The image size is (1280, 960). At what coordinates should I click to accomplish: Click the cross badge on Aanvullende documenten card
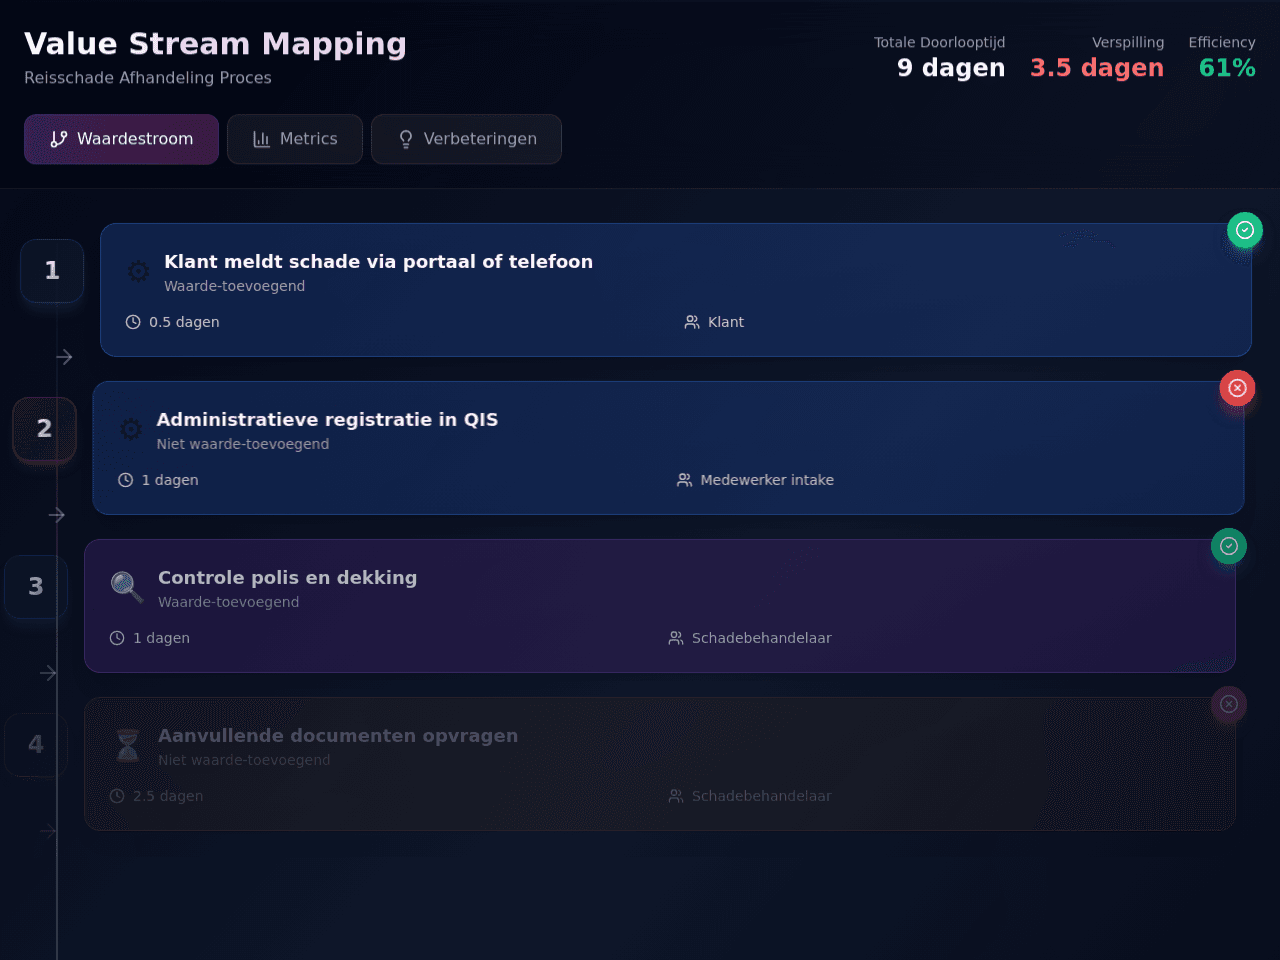tap(1229, 704)
